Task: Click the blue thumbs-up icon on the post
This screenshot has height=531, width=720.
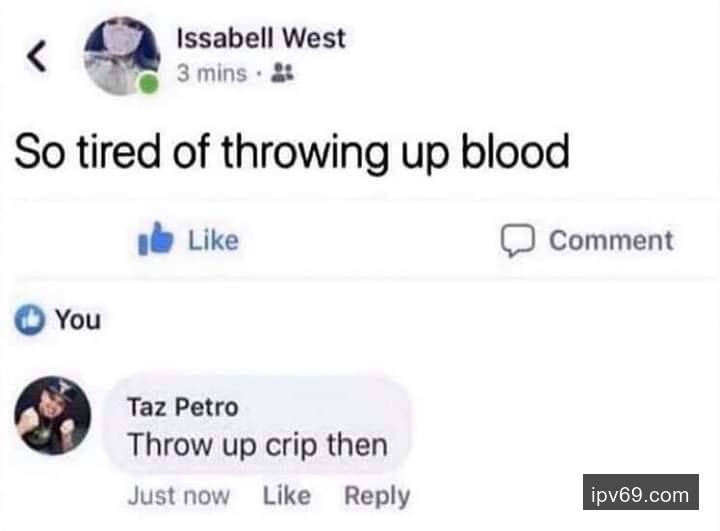Action: pos(156,238)
